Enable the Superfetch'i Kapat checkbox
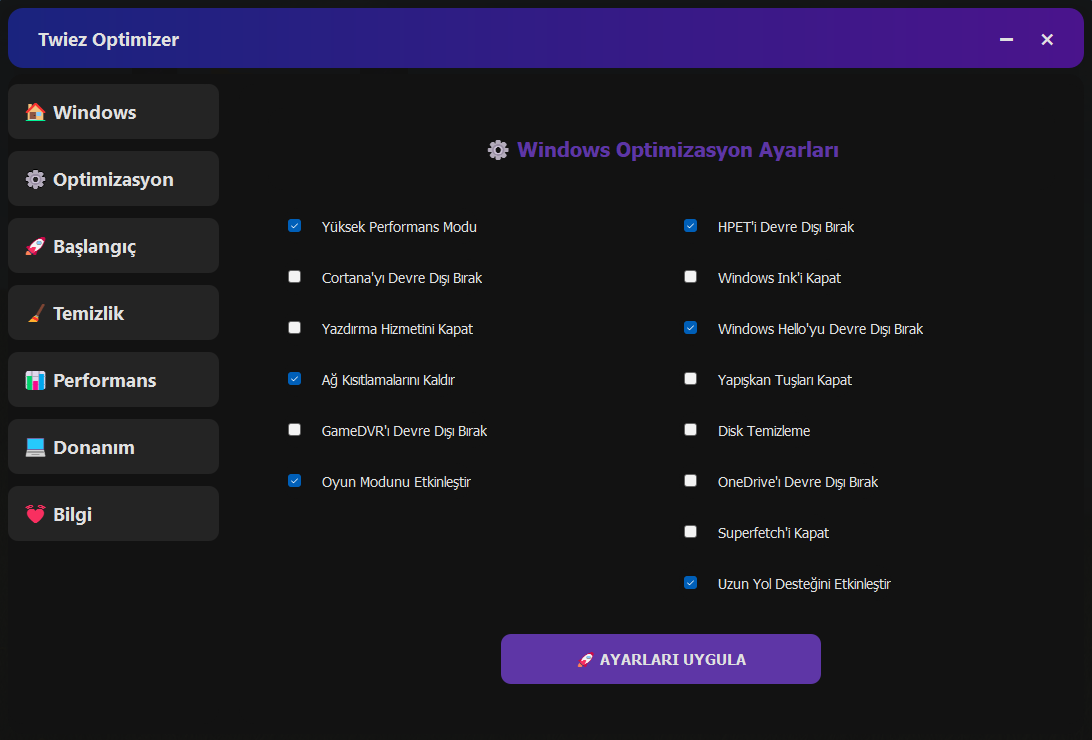 click(690, 532)
